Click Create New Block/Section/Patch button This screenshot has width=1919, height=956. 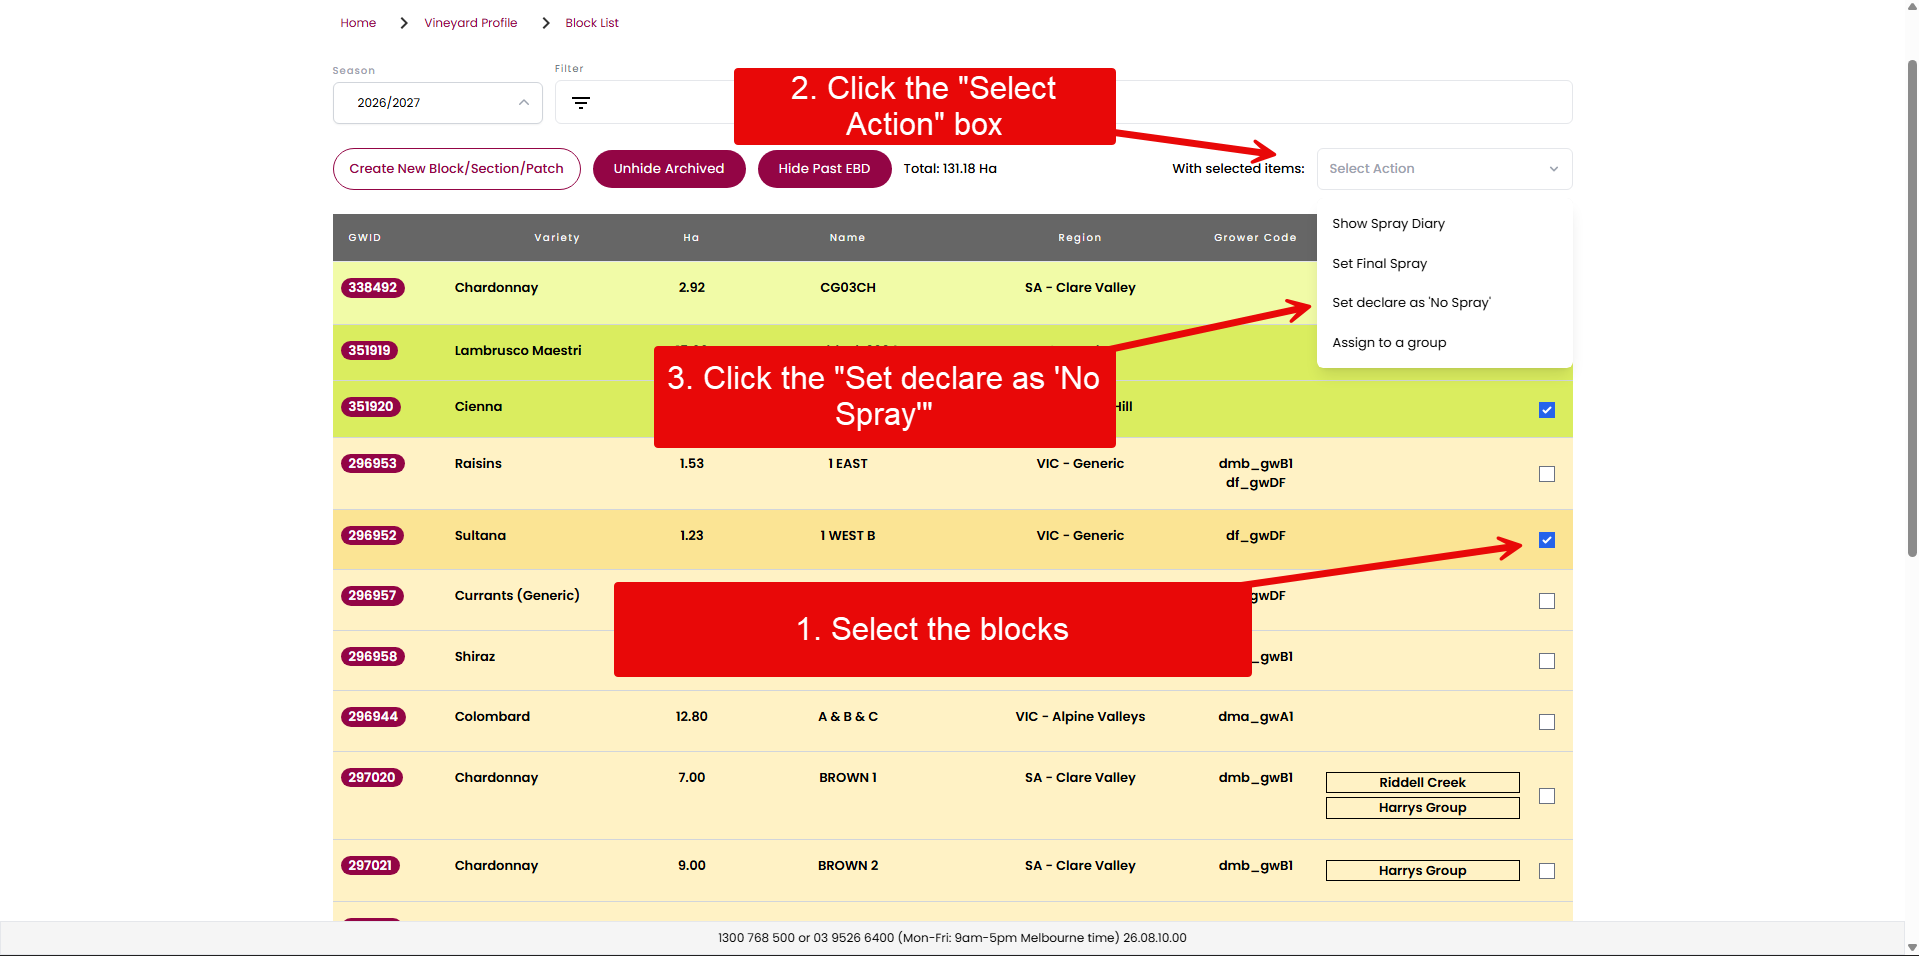[x=456, y=169]
